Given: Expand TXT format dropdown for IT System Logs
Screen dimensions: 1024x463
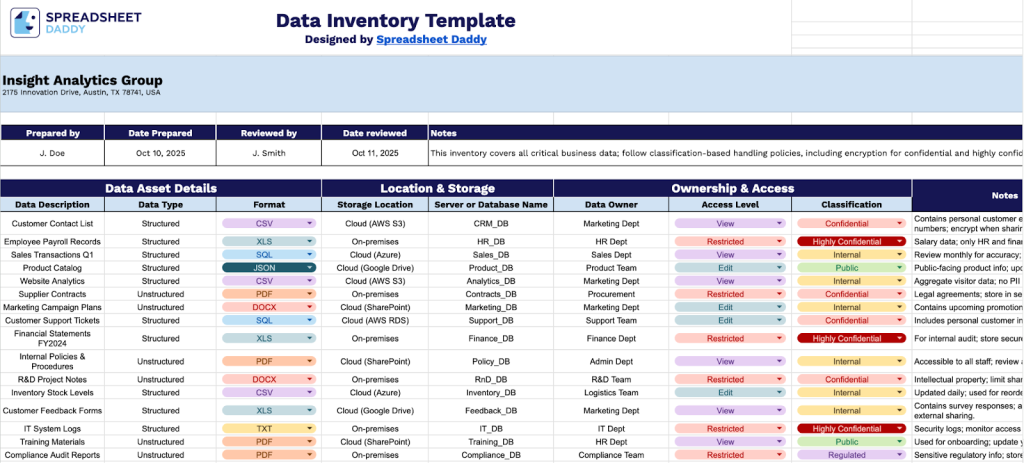Looking at the screenshot, I should coord(310,428).
